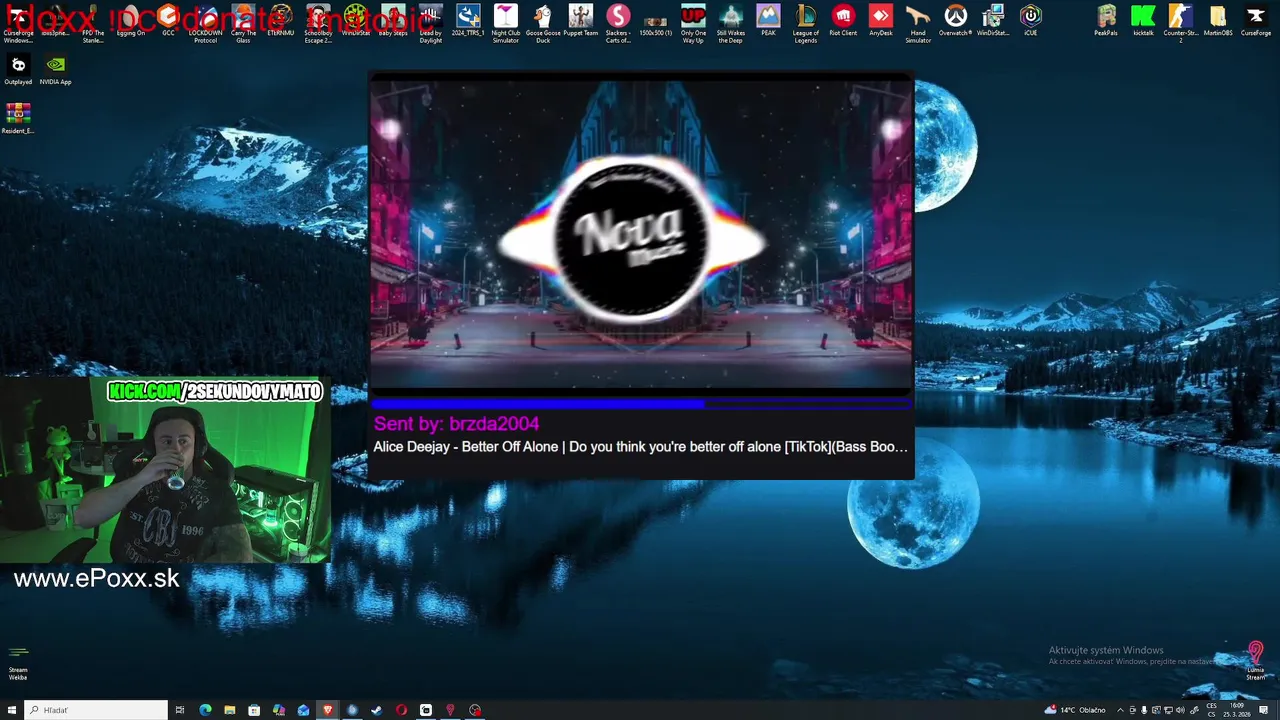Viewport: 1280px width, 720px height.
Task: Open the AnyDesk desktop shortcut
Action: coord(881,21)
